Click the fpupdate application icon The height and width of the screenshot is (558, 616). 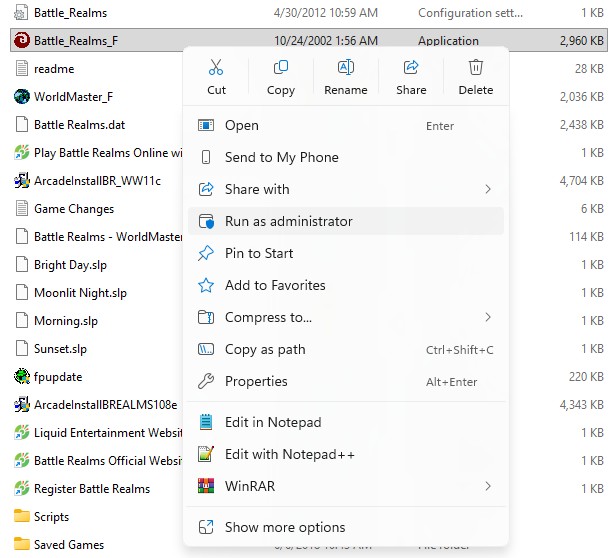22,376
